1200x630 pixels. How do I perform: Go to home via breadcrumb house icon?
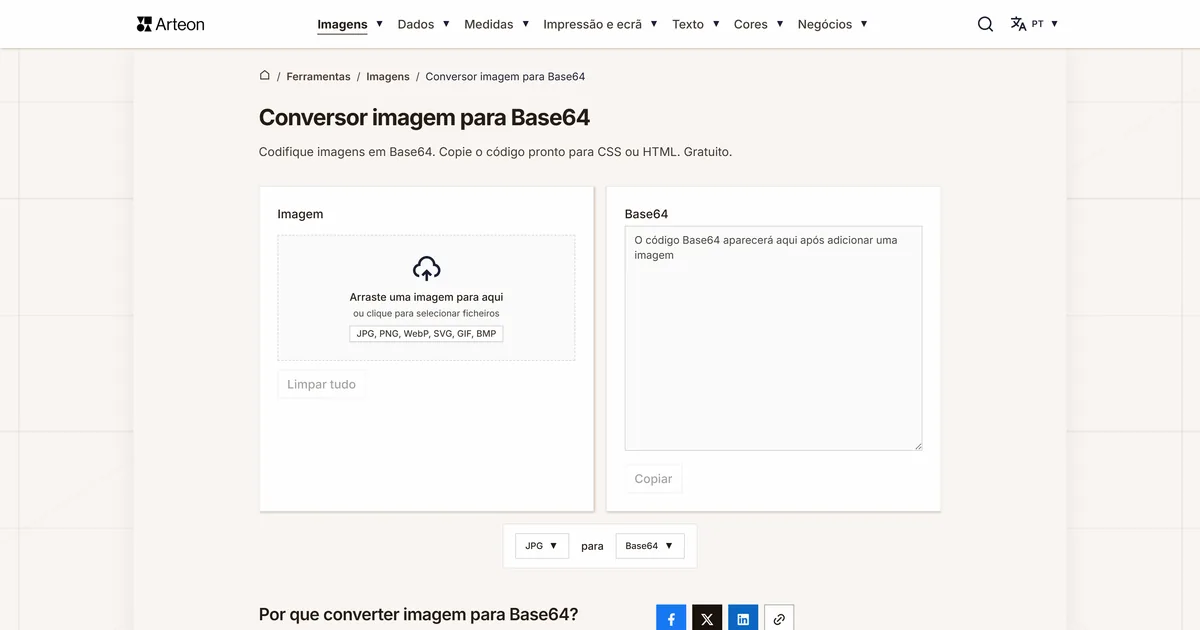(x=265, y=76)
